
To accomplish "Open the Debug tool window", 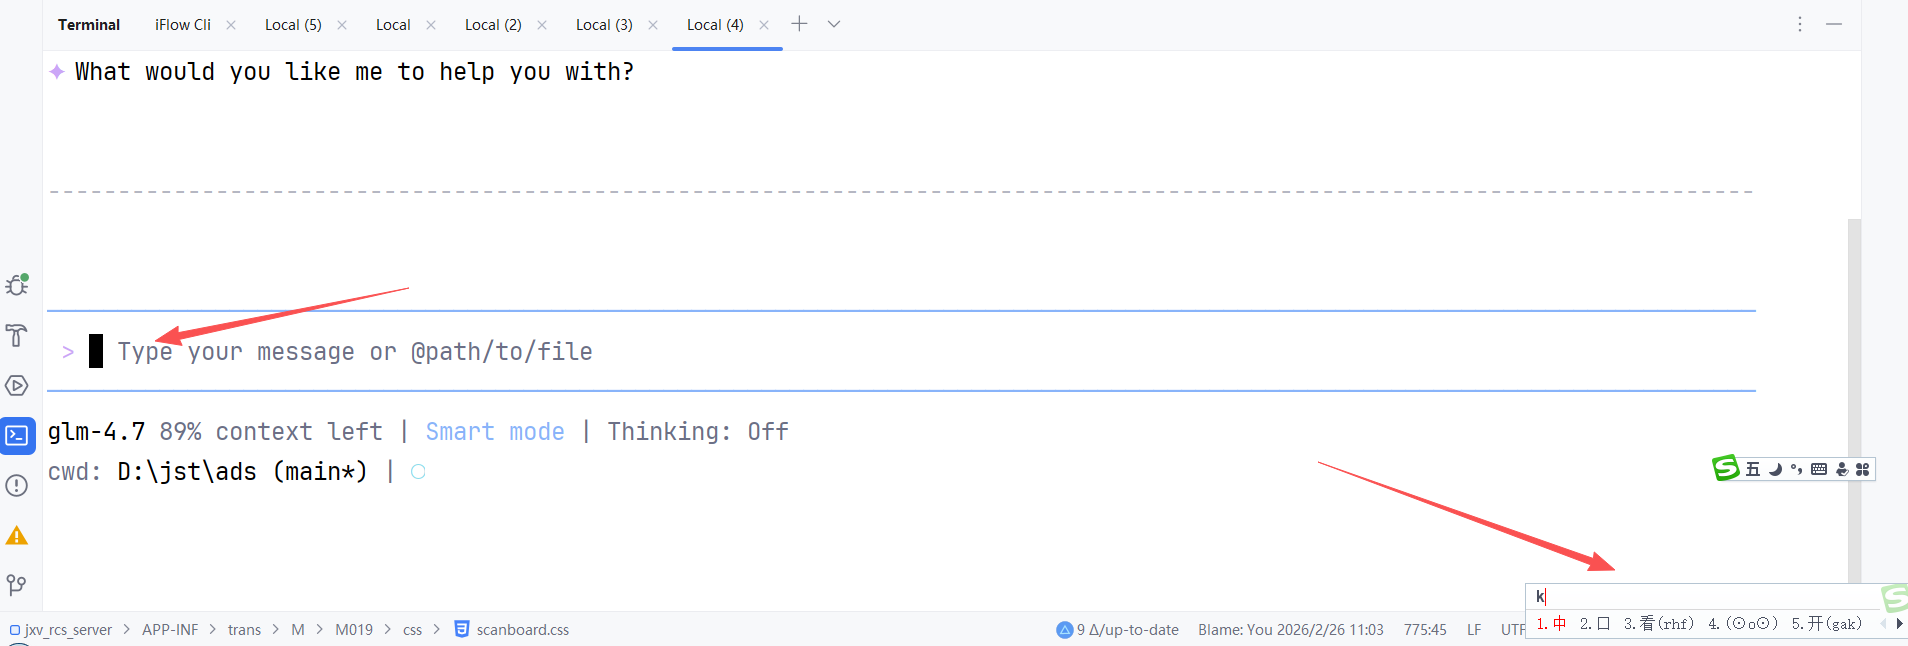I will tap(17, 285).
